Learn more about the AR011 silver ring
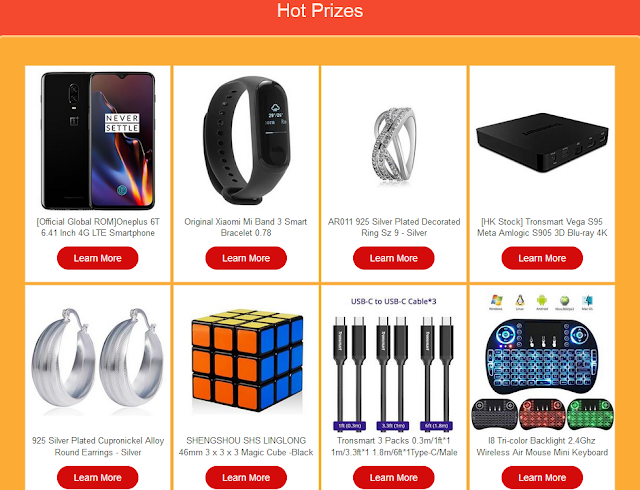This screenshot has width=640, height=490. [394, 258]
